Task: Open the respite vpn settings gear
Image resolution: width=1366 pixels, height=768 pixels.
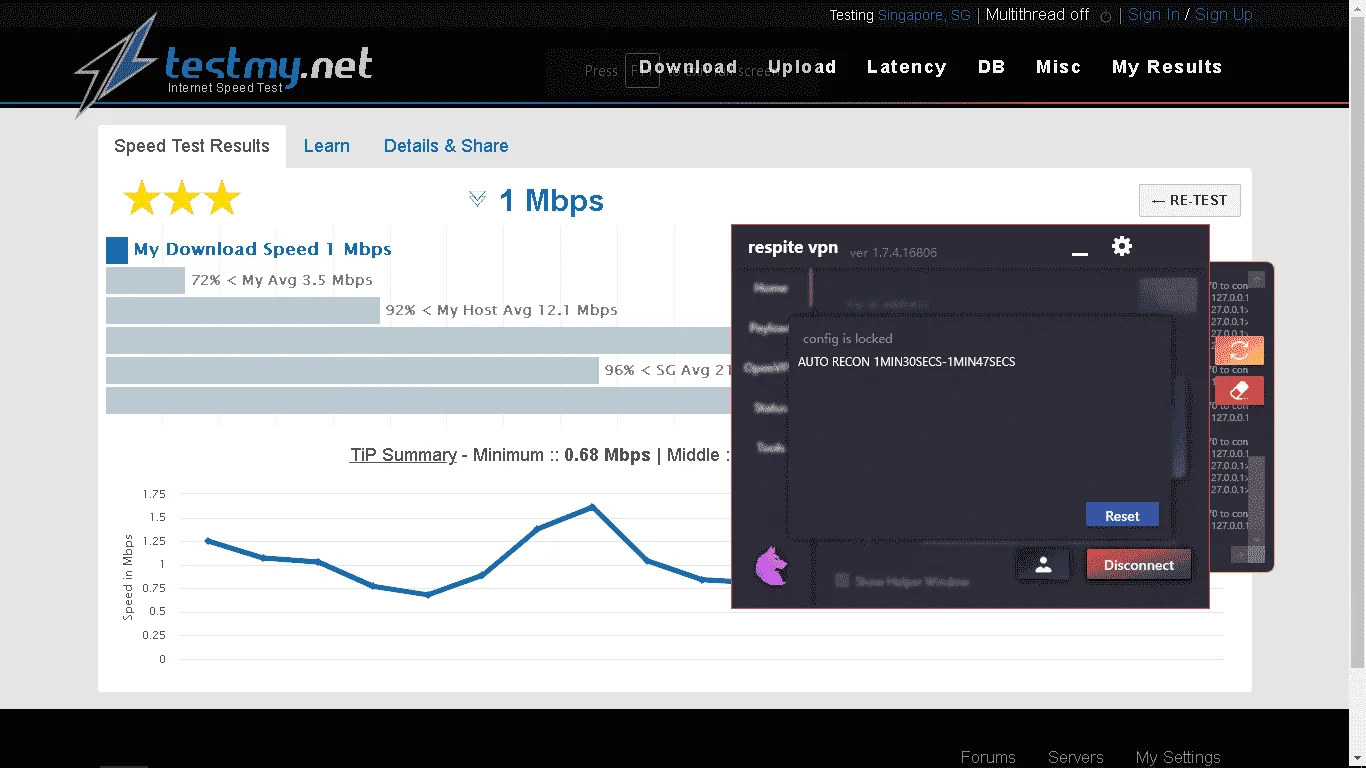Action: click(1122, 246)
